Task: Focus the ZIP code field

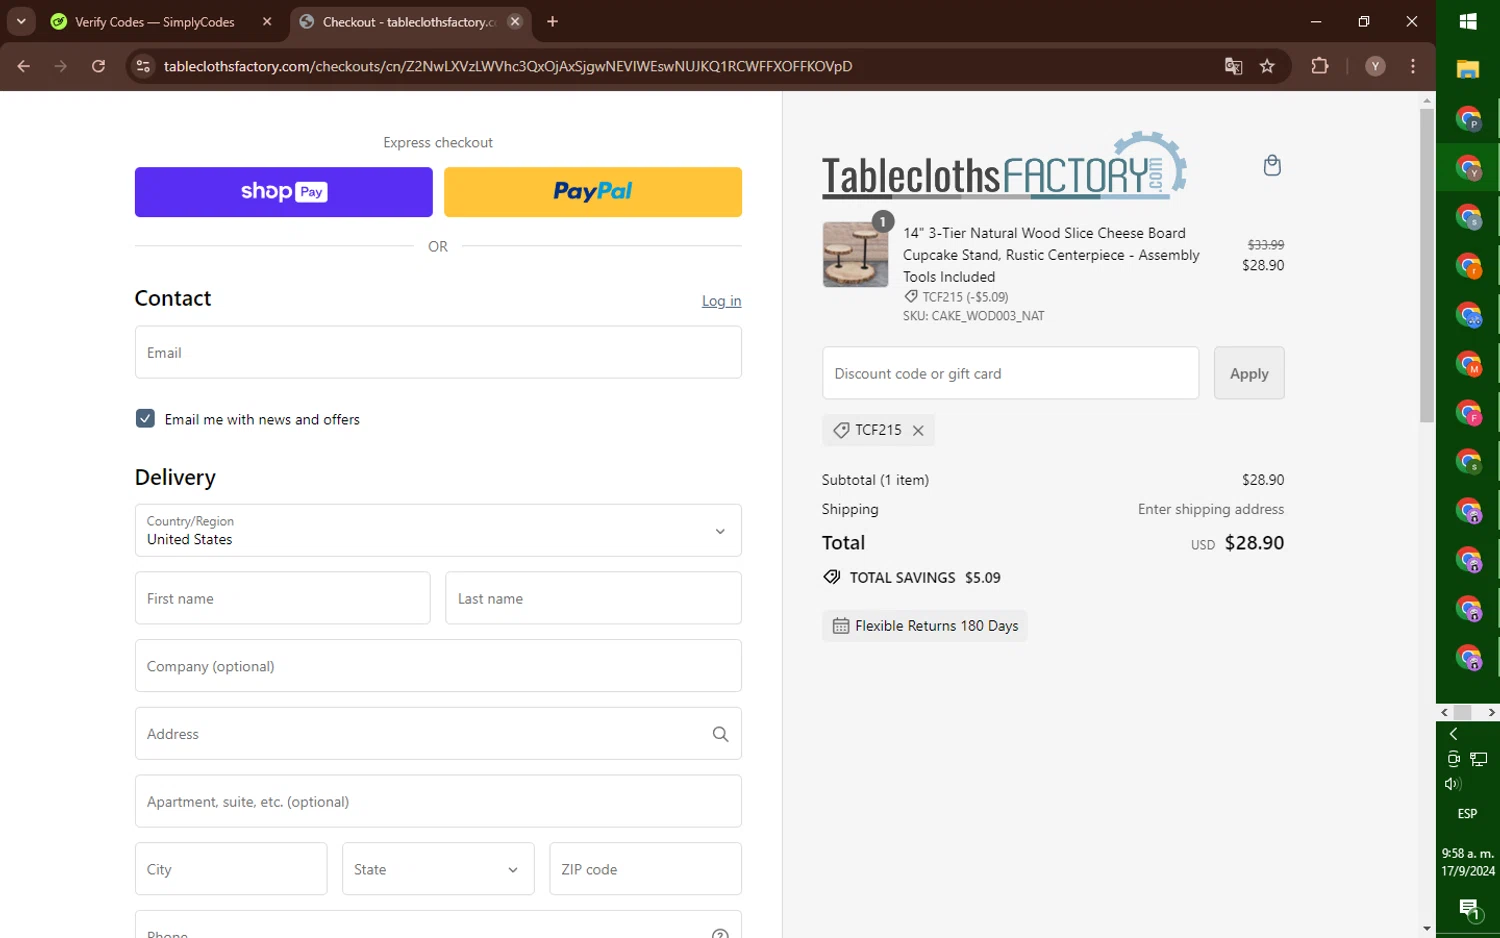Action: pyautogui.click(x=645, y=869)
